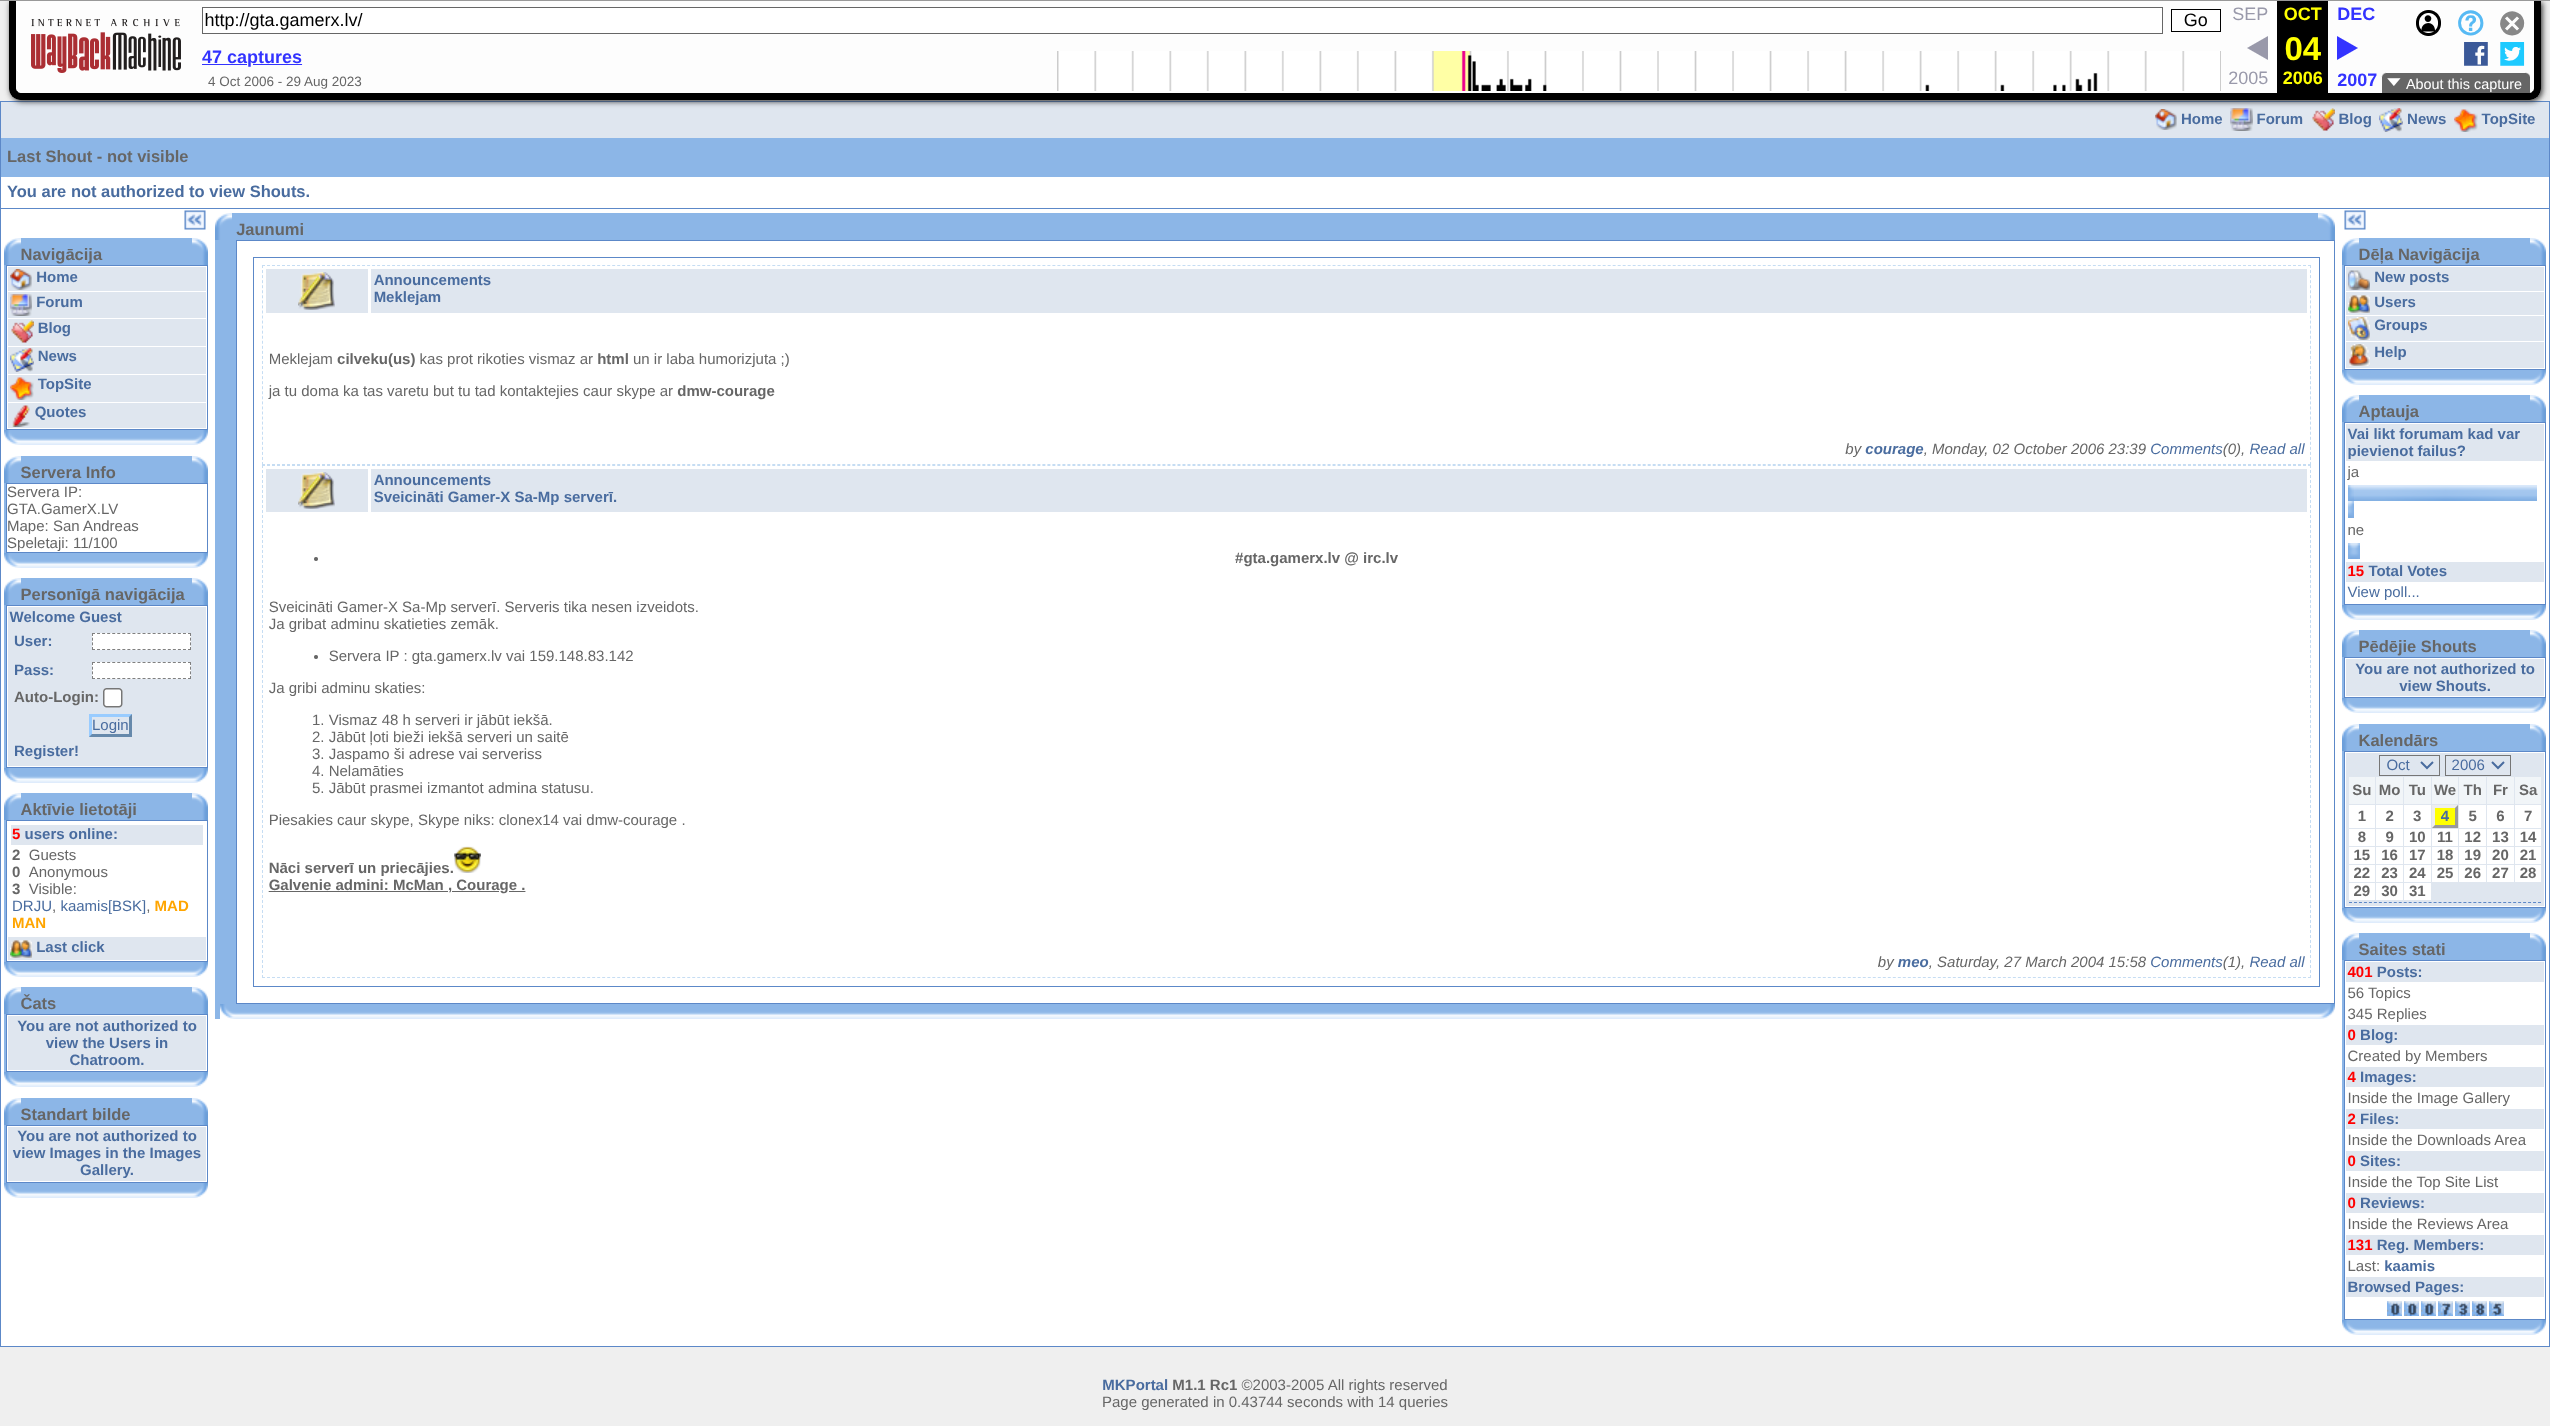Click the Help icon
The height and width of the screenshot is (1426, 2550).
tap(2359, 355)
